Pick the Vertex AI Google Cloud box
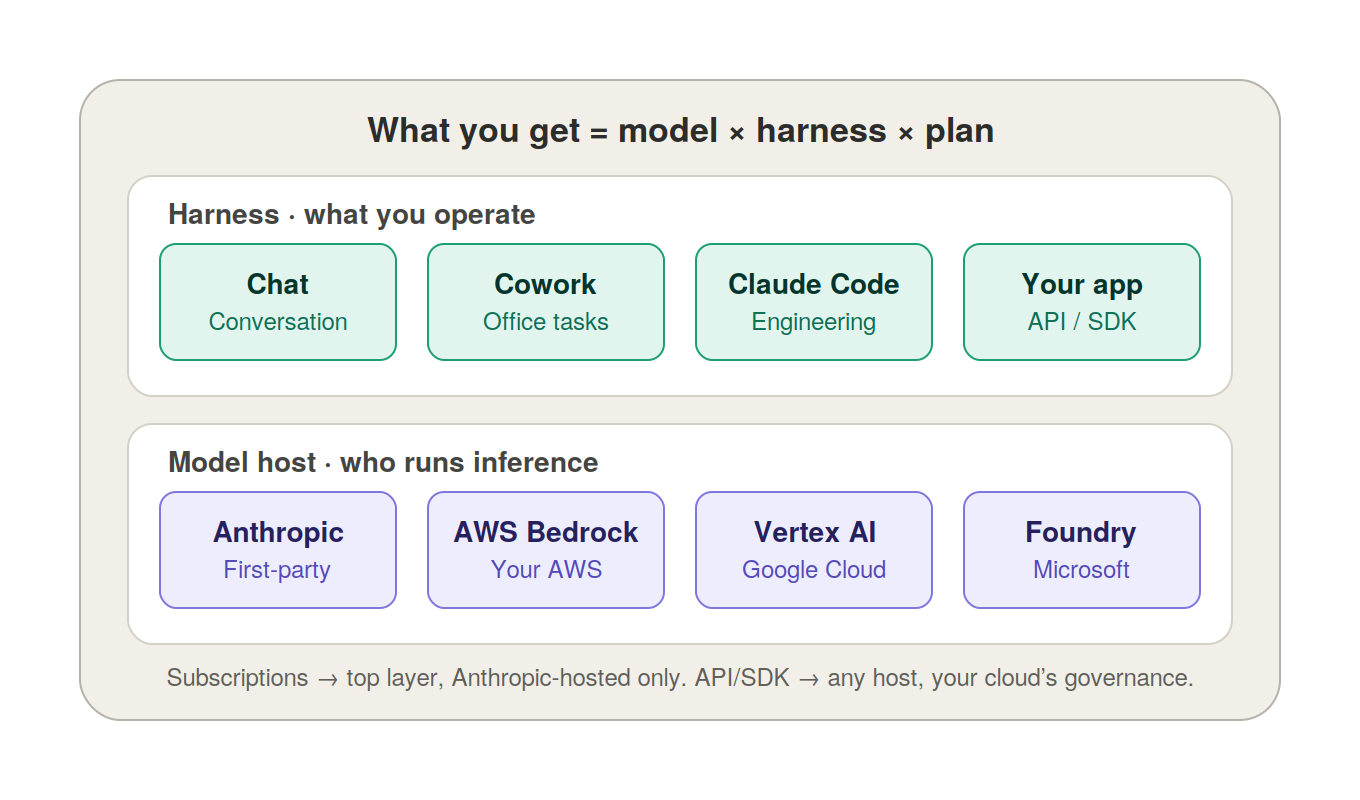Image resolution: width=1360 pixels, height=800 pixels. [x=814, y=550]
